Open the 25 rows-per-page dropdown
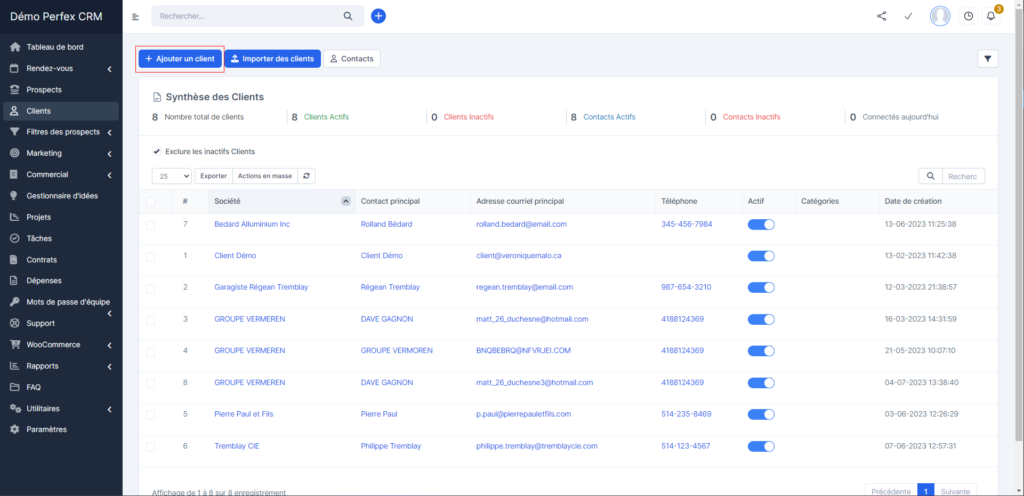 tap(172, 176)
